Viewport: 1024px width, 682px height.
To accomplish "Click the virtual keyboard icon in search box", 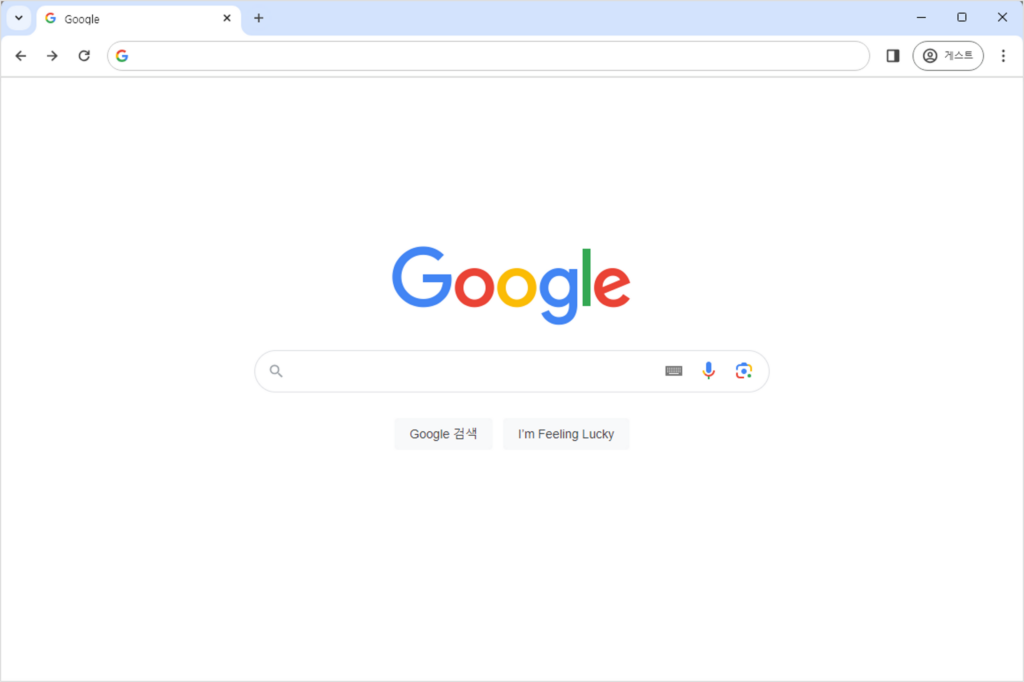I will pos(674,371).
